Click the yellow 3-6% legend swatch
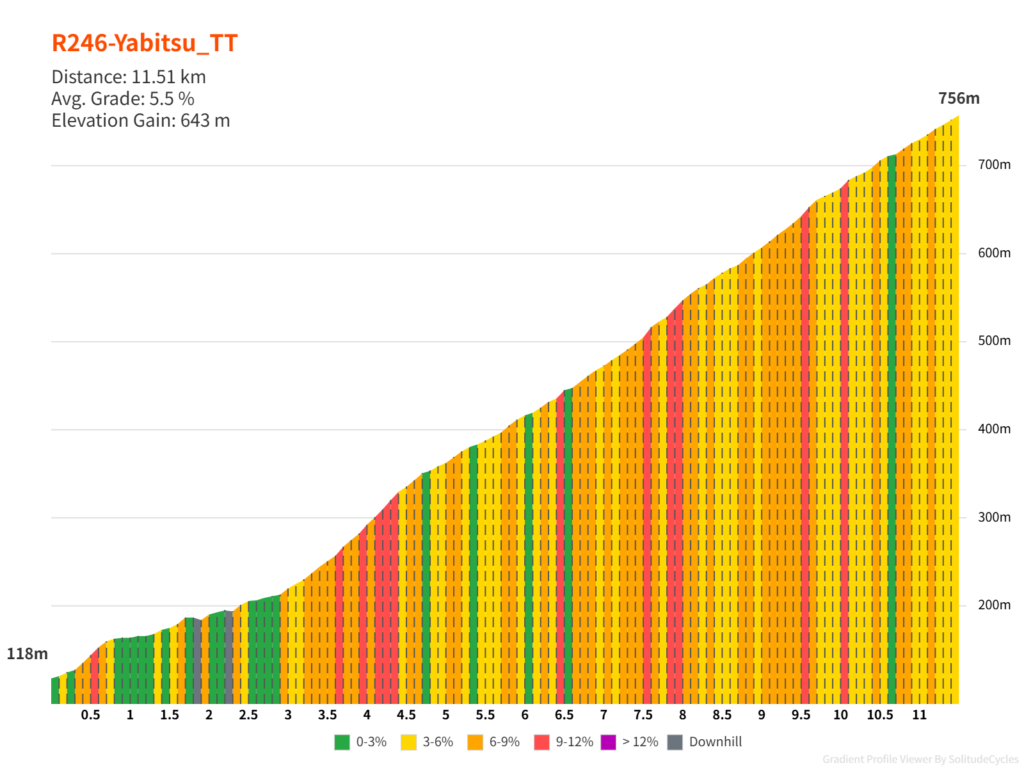Screen dimensions: 1024x768 [x=408, y=742]
